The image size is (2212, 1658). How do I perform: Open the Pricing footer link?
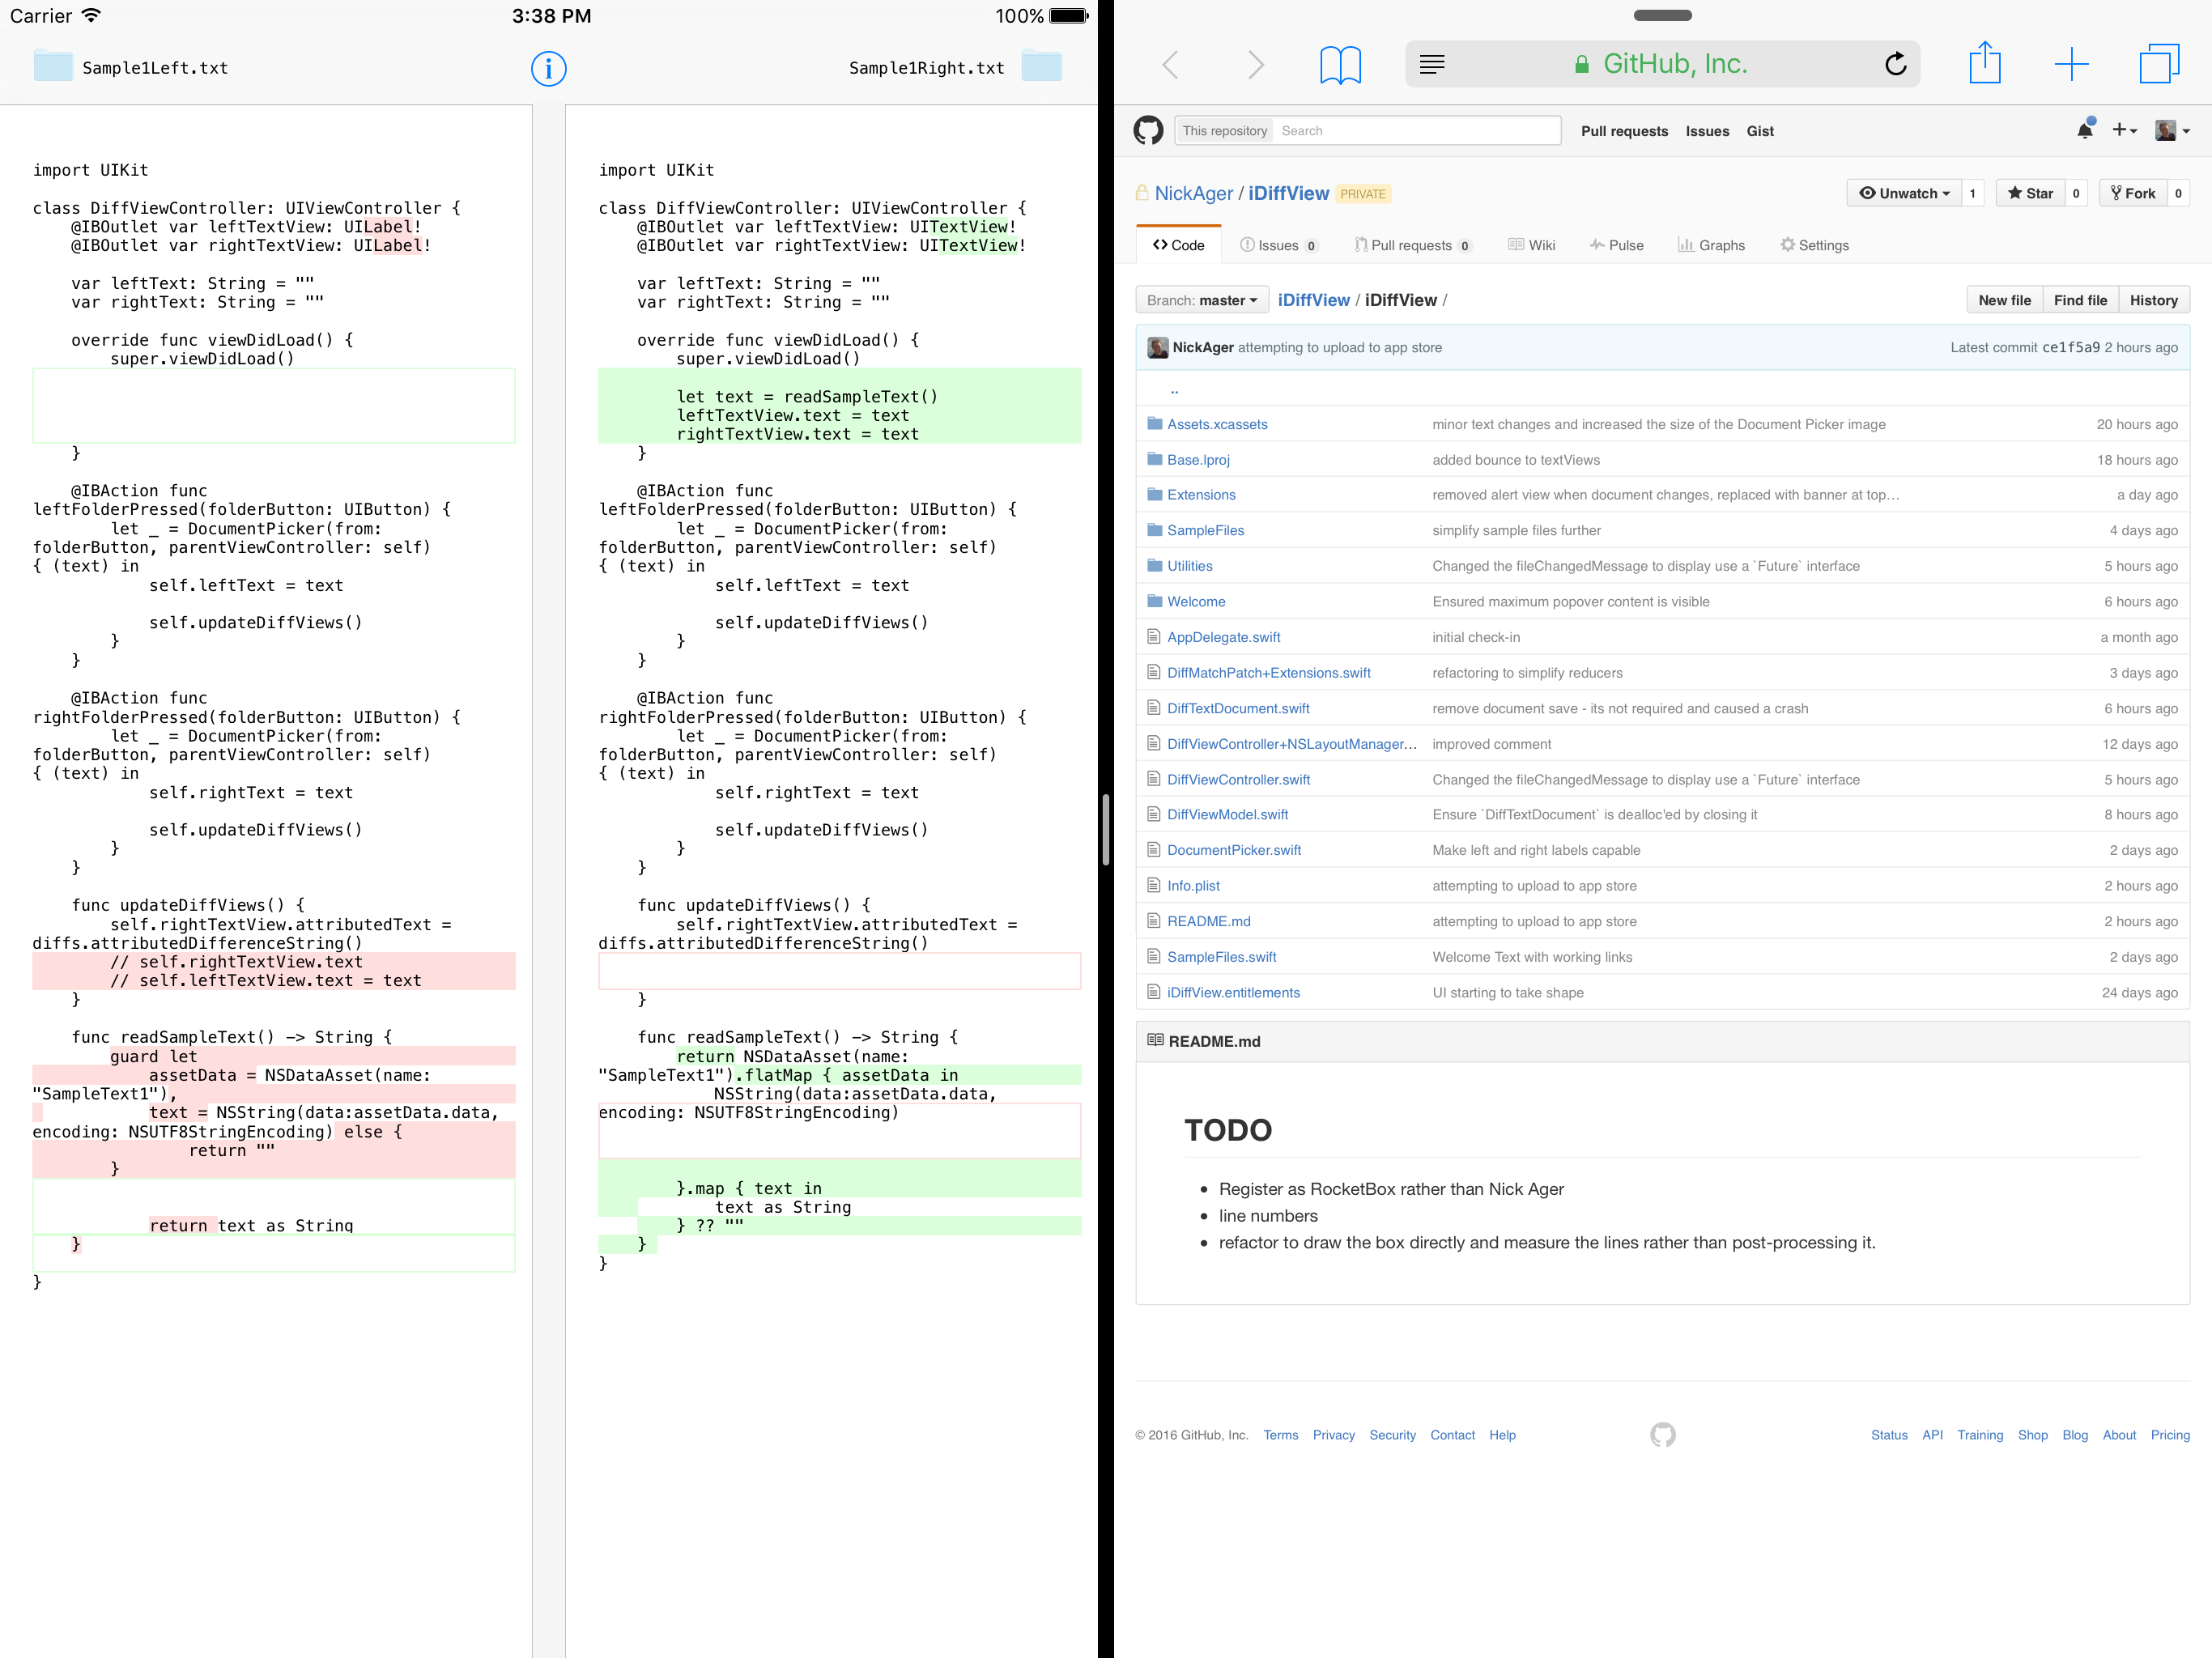click(x=2170, y=1435)
